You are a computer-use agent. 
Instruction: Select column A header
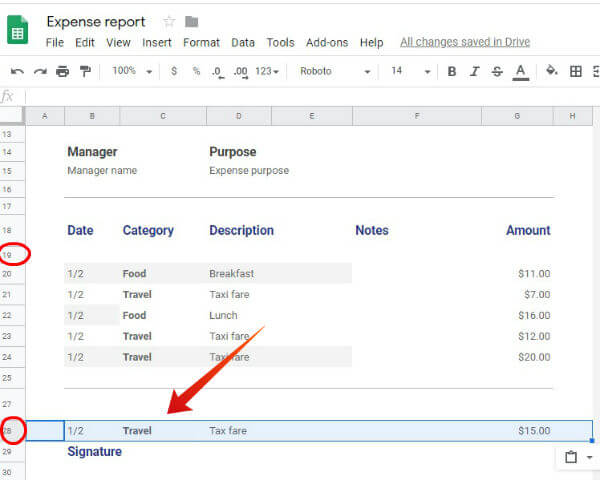(x=45, y=116)
